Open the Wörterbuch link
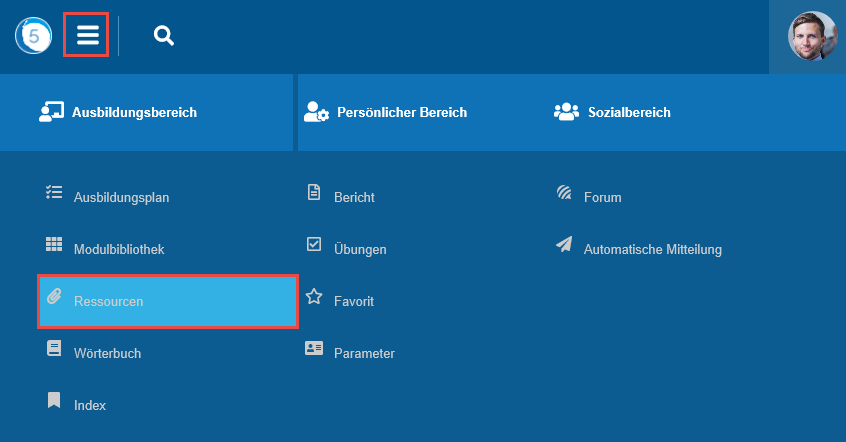The width and height of the screenshot is (846, 442). (107, 353)
